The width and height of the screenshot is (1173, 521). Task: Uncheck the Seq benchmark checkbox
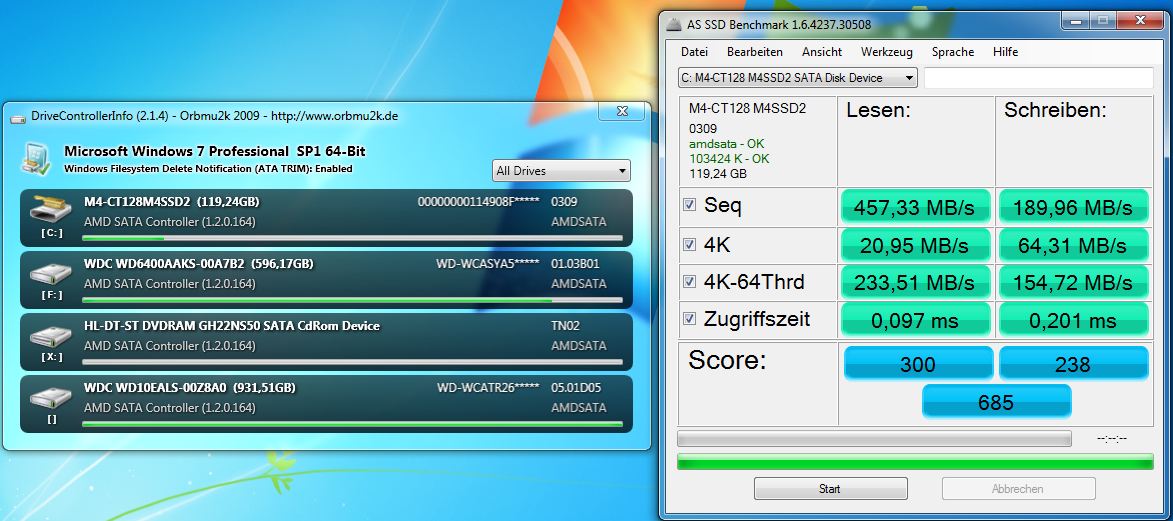click(689, 204)
